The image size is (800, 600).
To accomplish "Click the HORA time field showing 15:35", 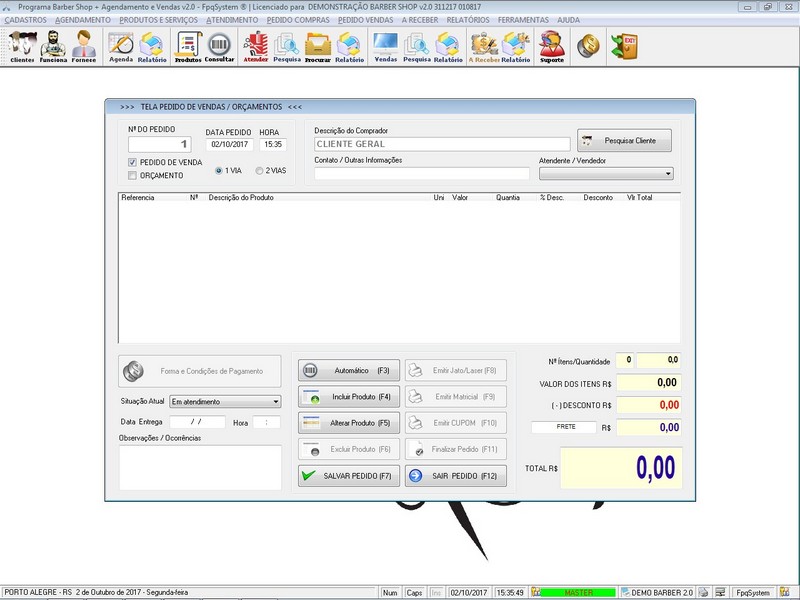I will tap(273, 144).
